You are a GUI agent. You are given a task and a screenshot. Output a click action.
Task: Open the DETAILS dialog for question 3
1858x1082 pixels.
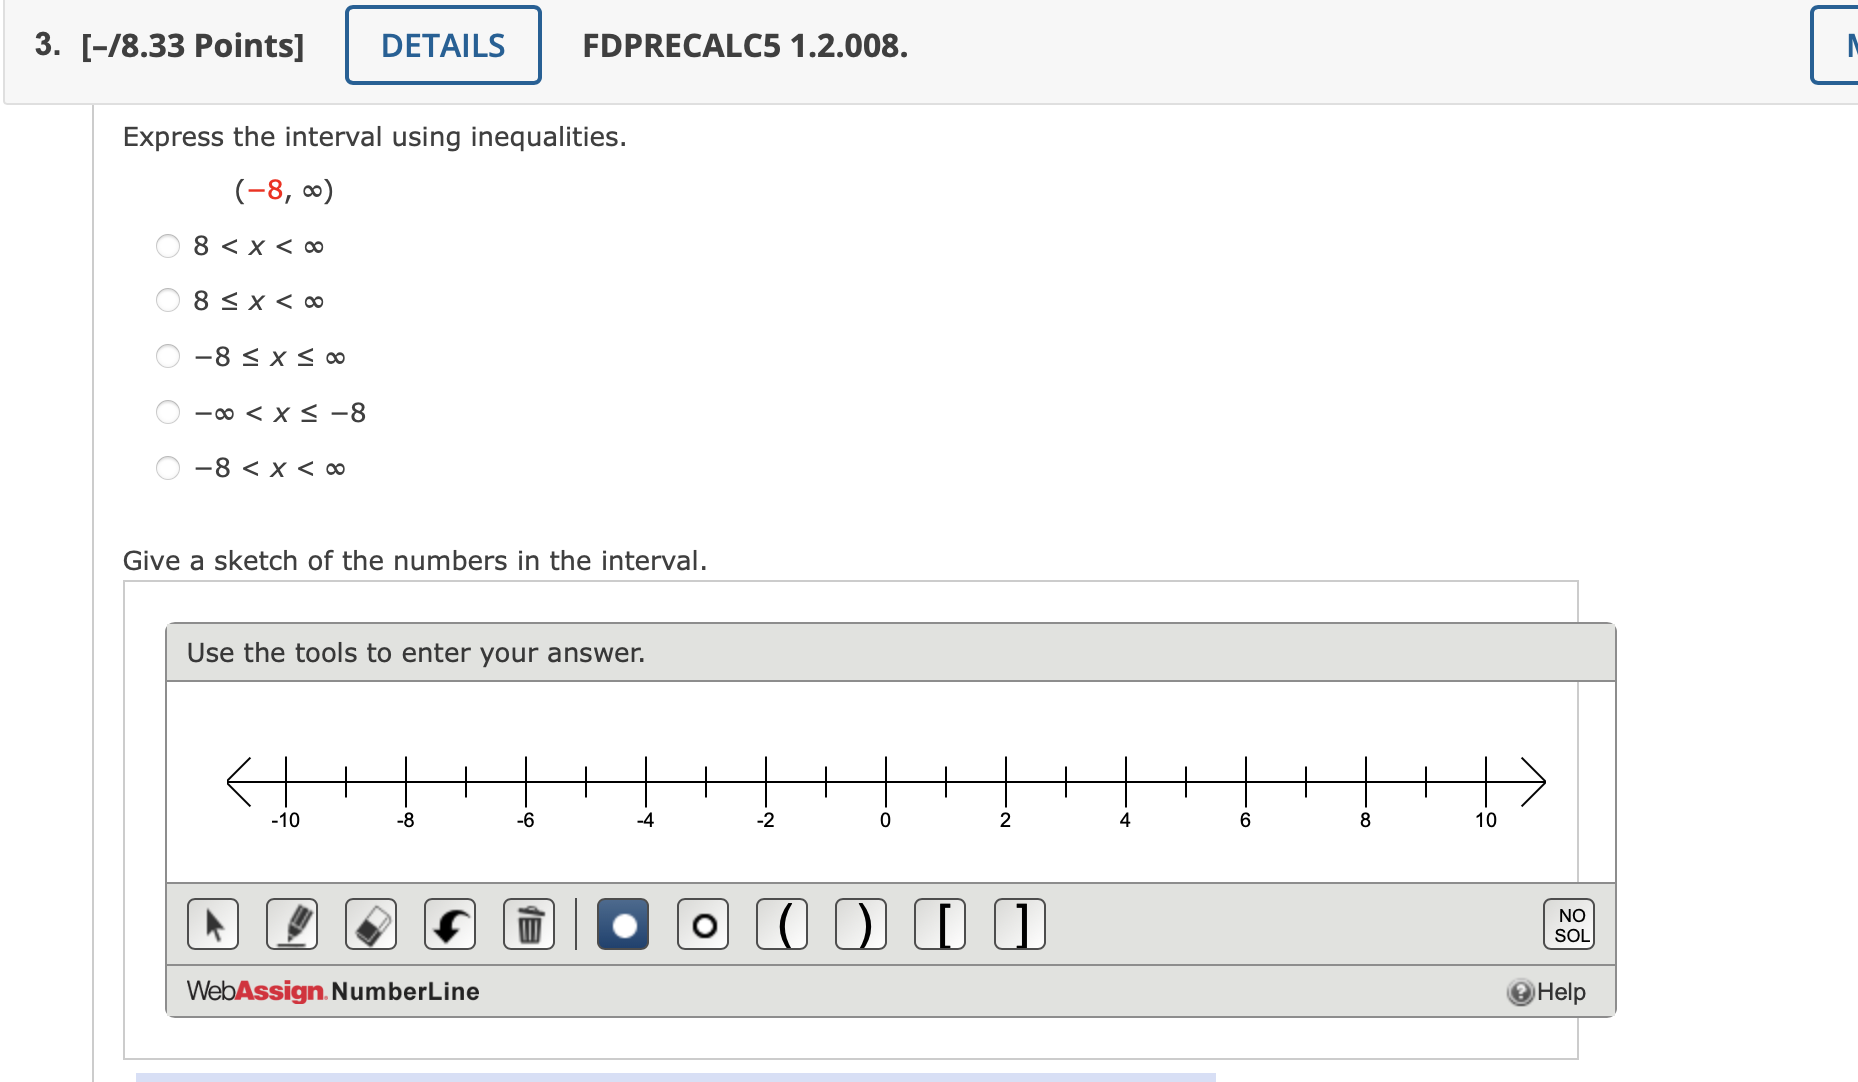443,45
